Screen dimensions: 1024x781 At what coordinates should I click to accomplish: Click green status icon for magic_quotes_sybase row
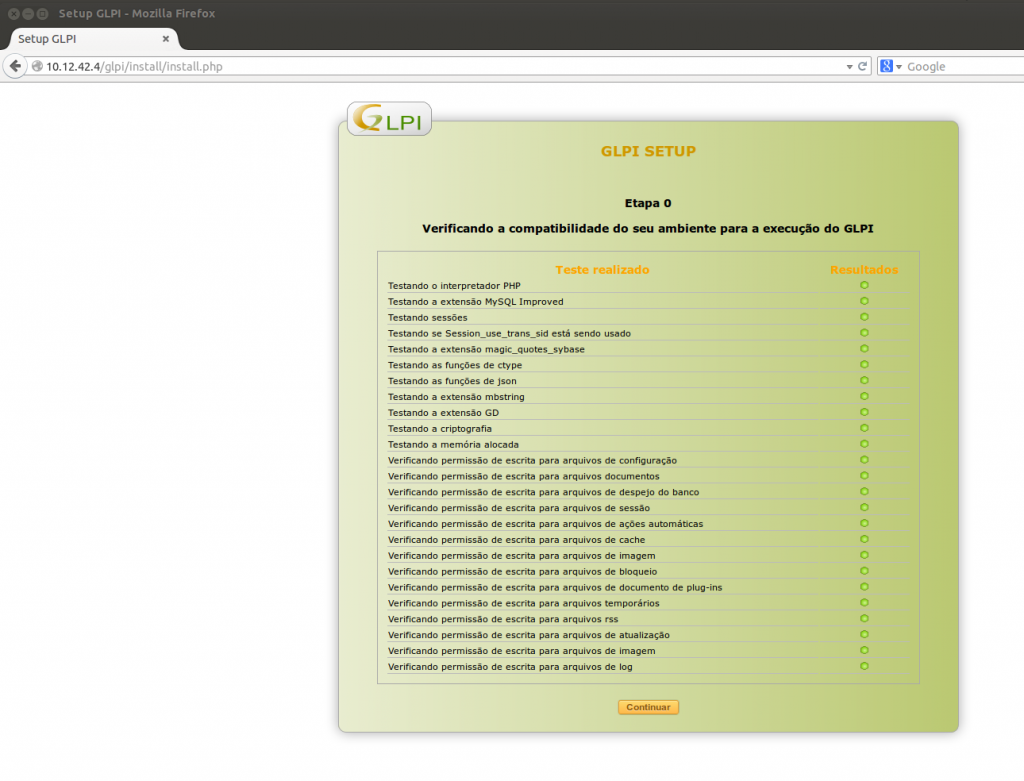click(864, 349)
